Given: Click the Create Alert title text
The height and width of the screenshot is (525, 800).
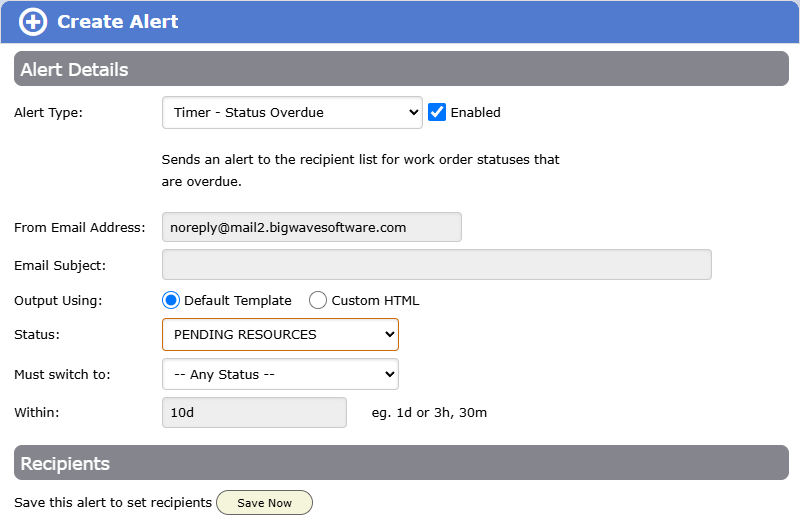Looking at the screenshot, I should coord(118,22).
